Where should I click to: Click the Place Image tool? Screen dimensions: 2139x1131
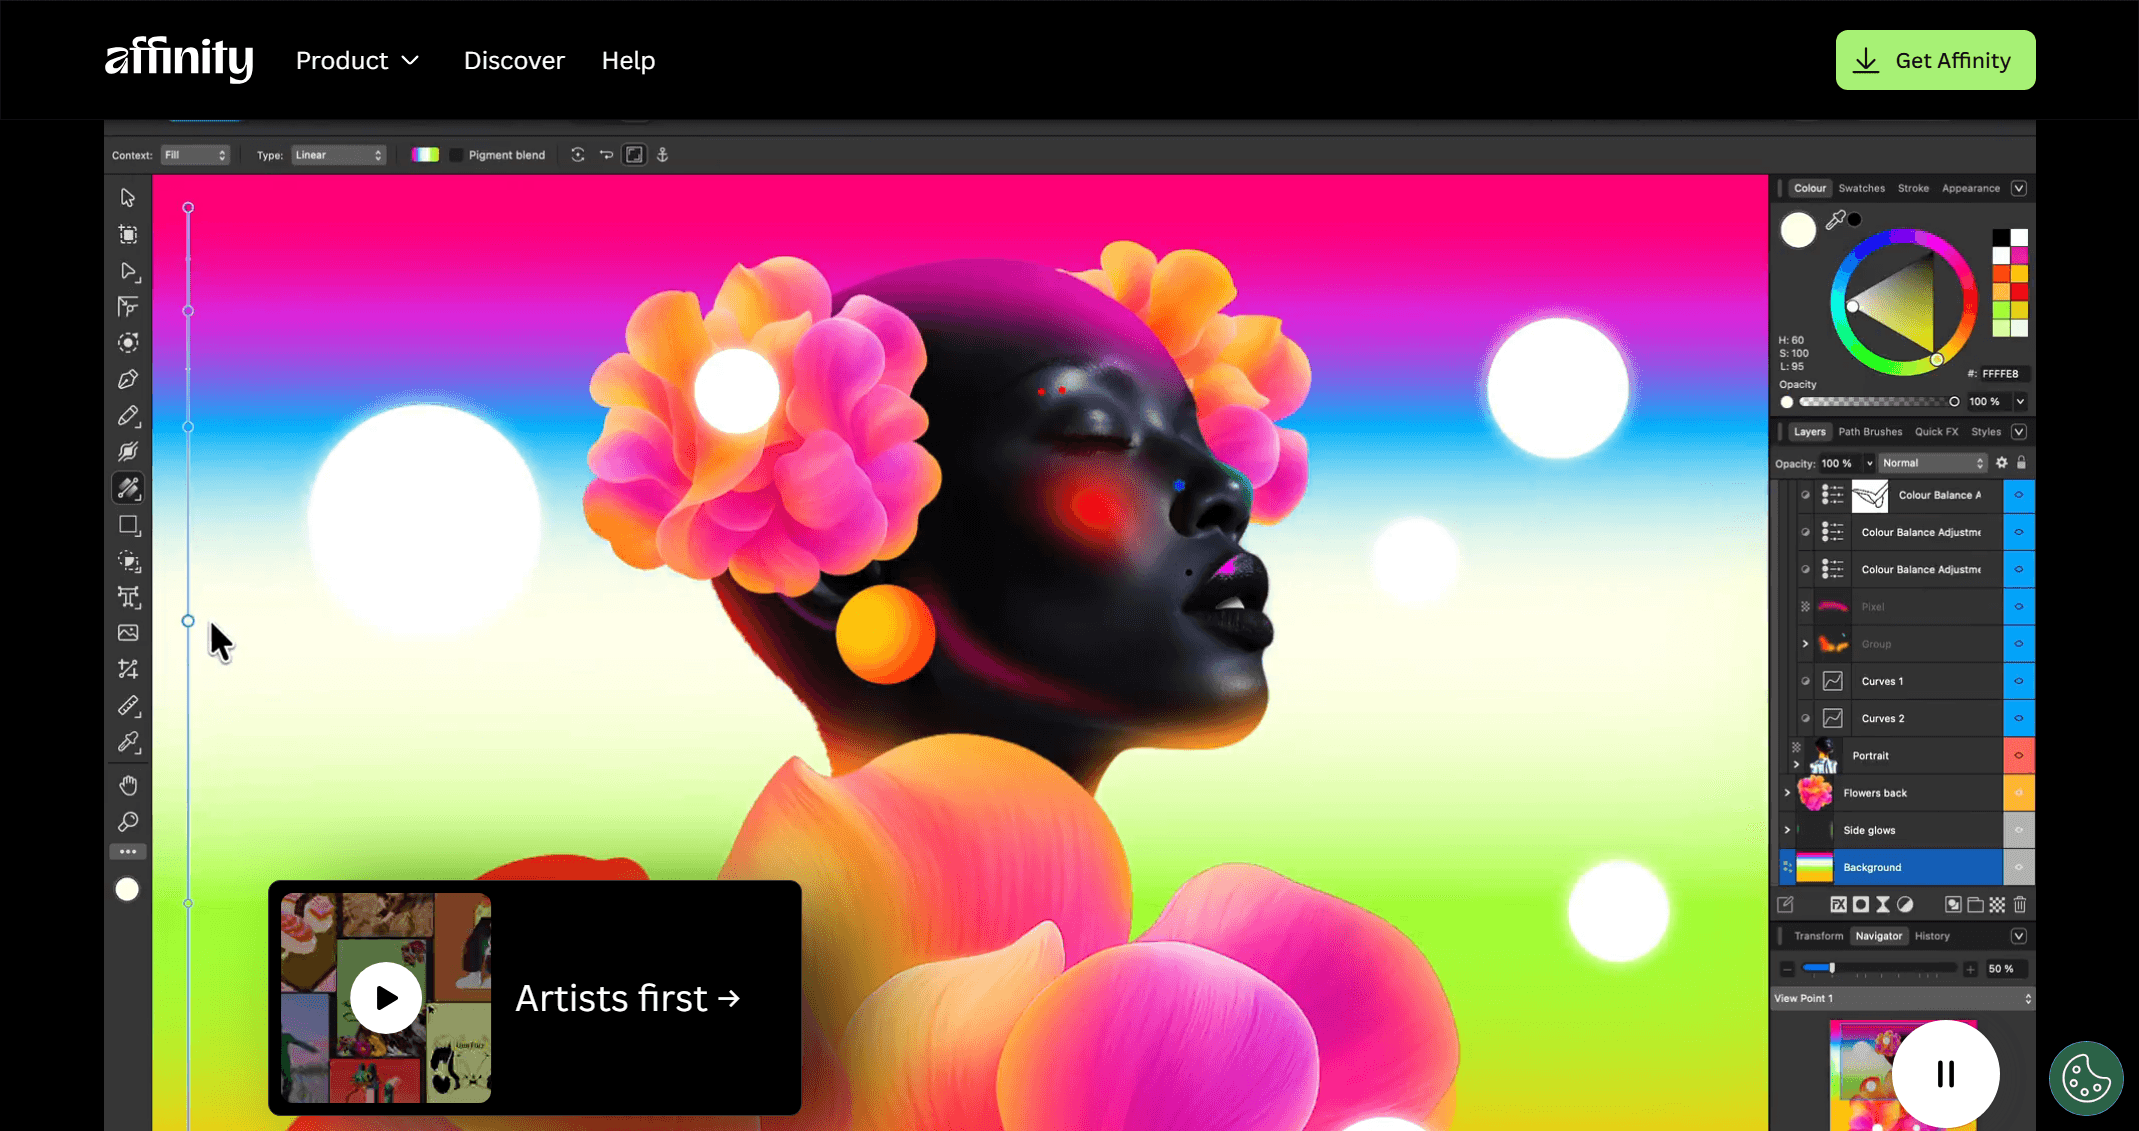pyautogui.click(x=128, y=633)
